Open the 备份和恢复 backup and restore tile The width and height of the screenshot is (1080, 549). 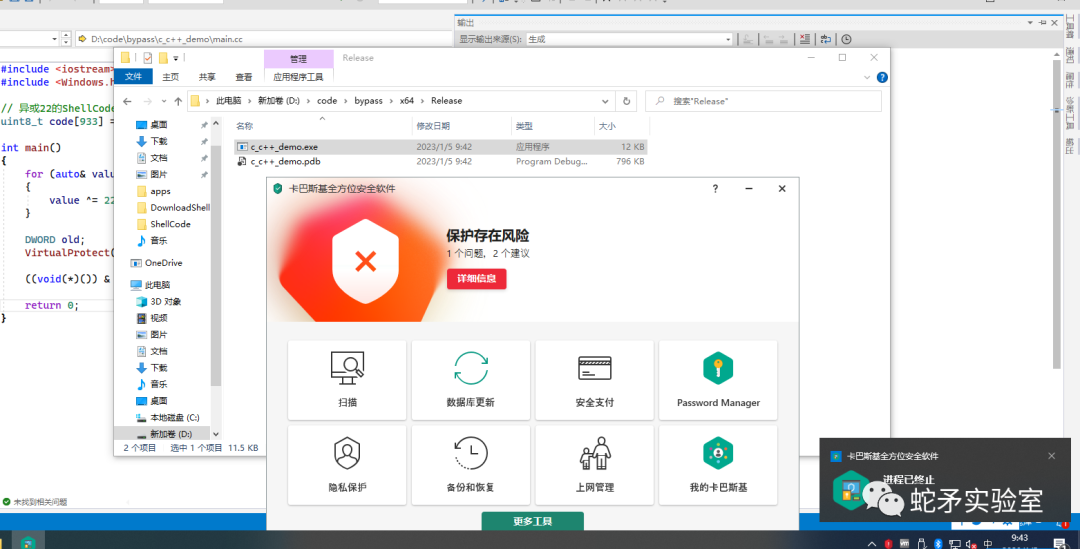(470, 465)
